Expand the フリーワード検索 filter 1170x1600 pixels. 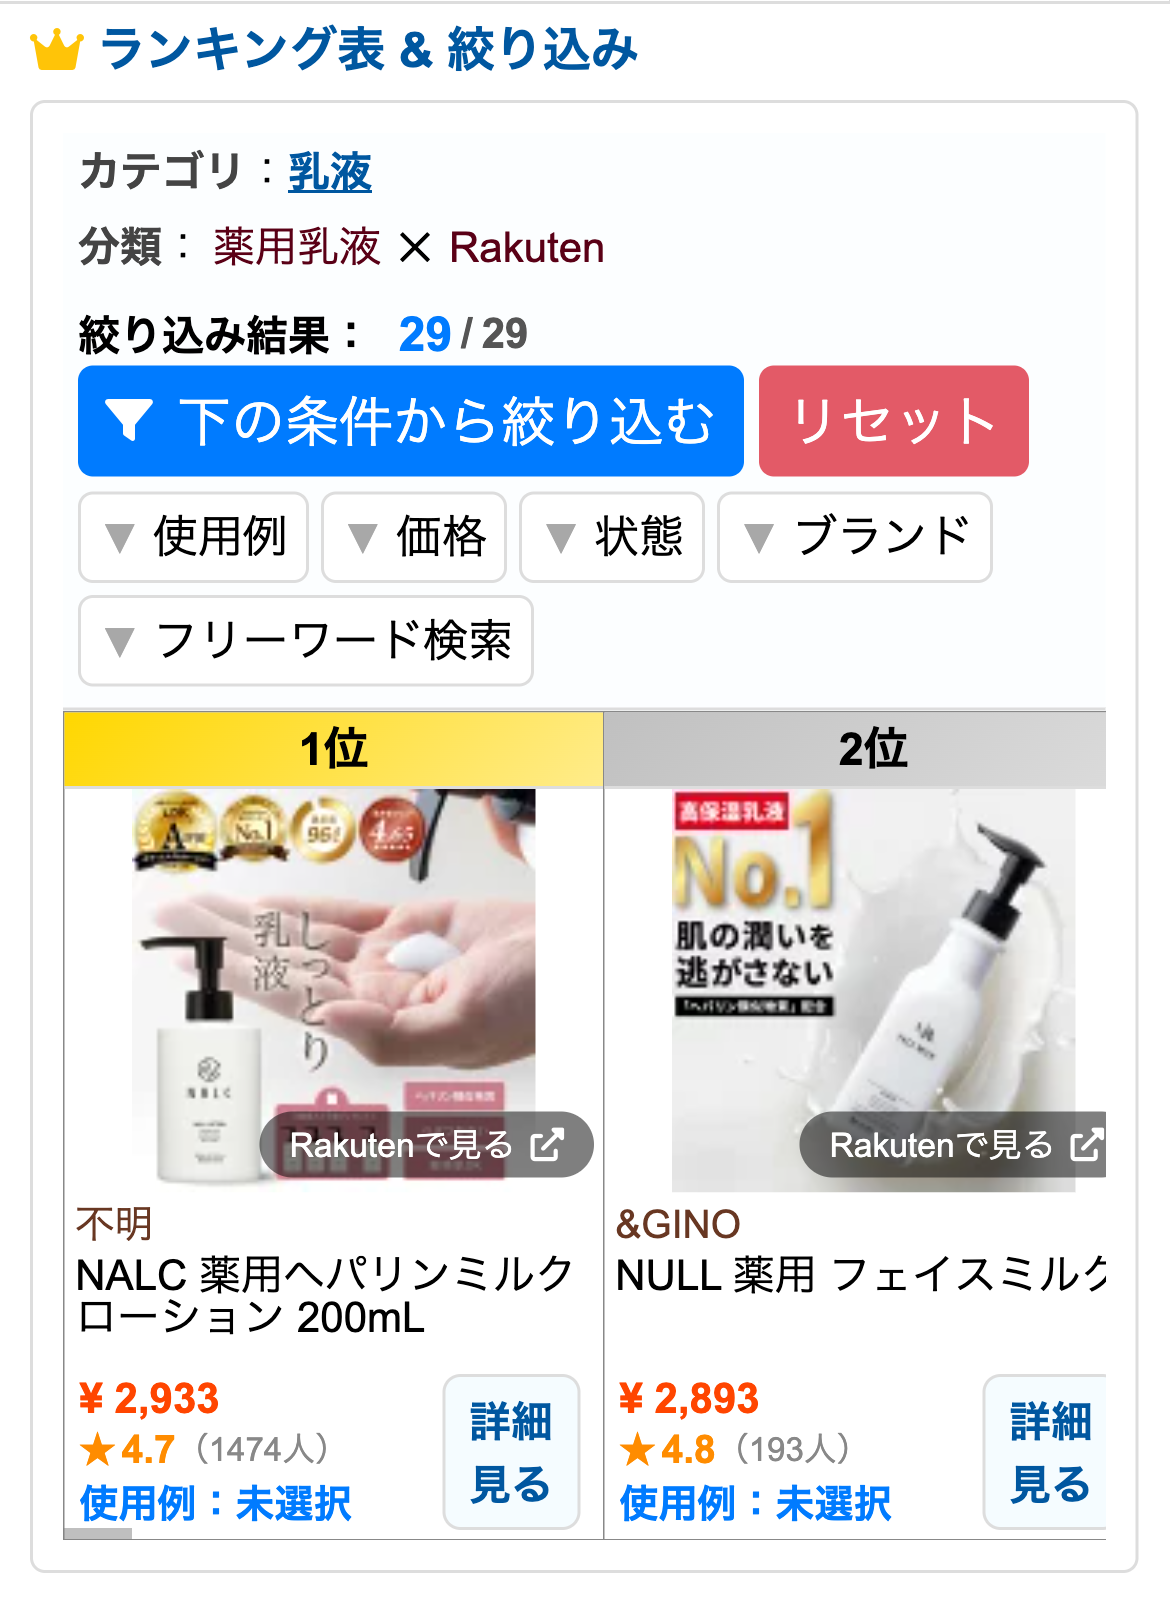coord(306,641)
